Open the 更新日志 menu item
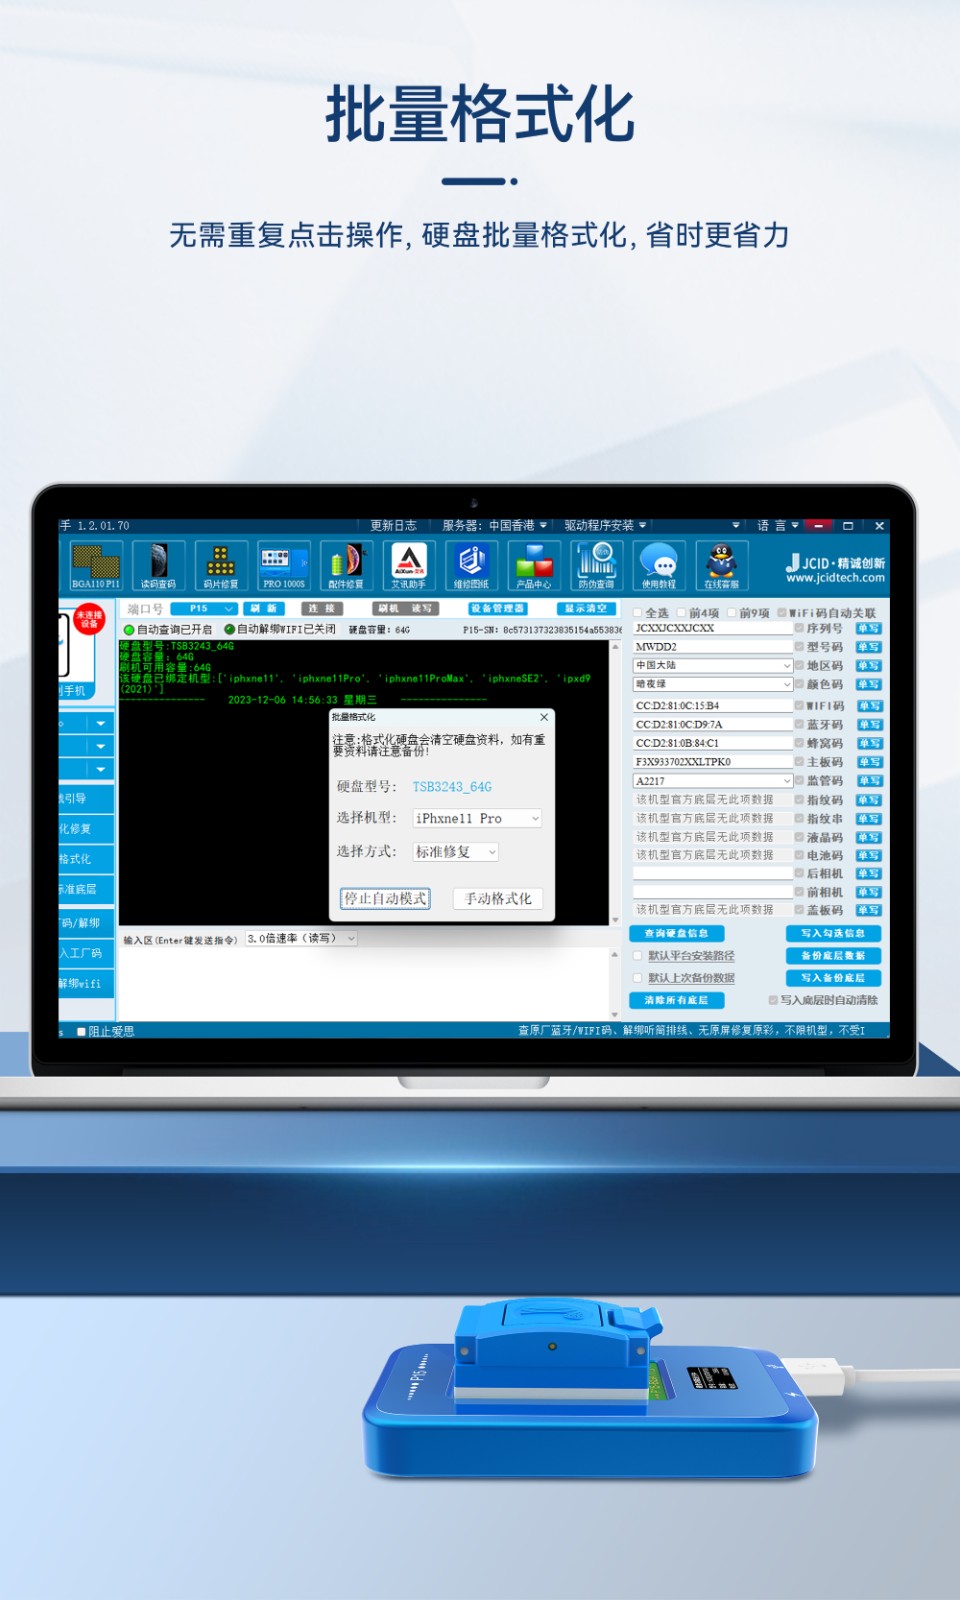The height and width of the screenshot is (1600, 960). click(393, 525)
